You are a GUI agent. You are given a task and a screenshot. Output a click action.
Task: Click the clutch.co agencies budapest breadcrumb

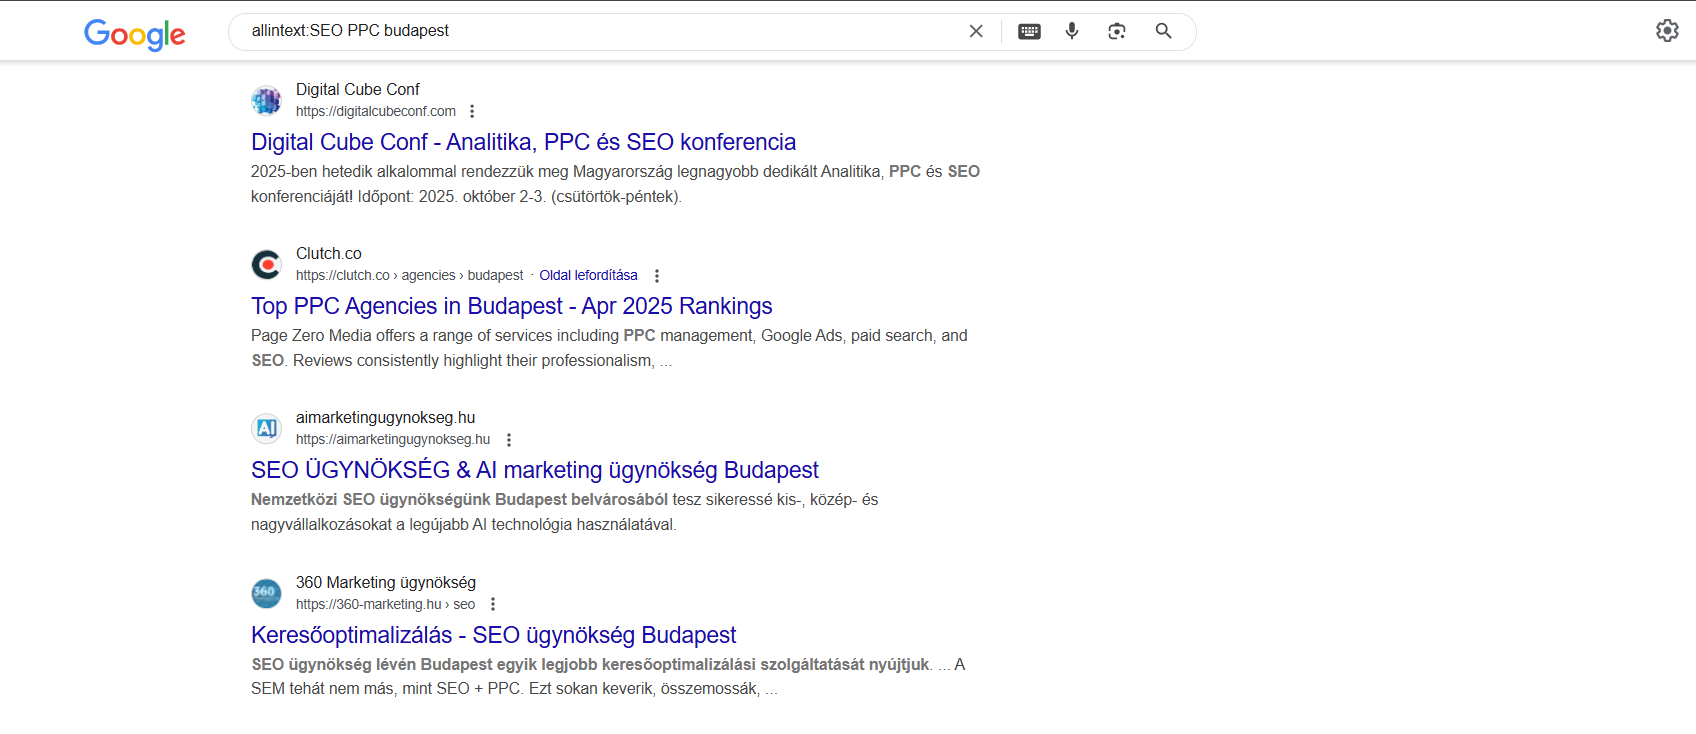coord(409,275)
